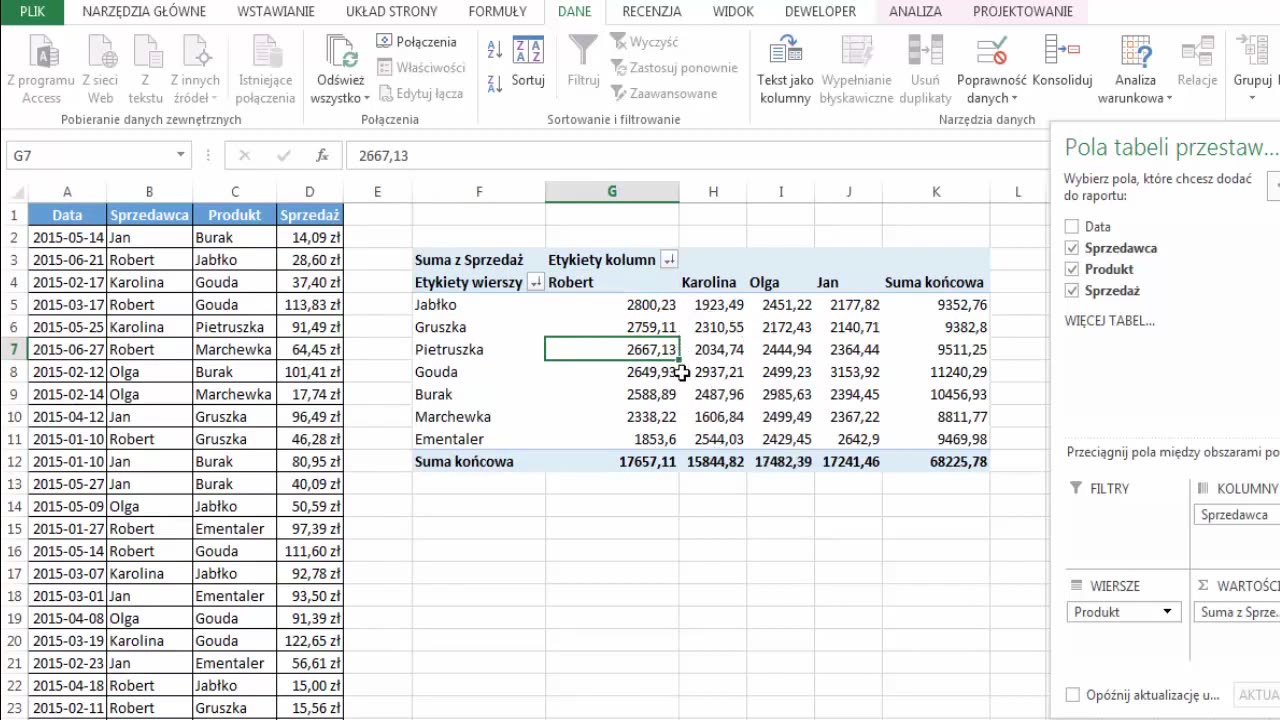The height and width of the screenshot is (720, 1280).
Task: Select row 12 header
Action: point(14,462)
